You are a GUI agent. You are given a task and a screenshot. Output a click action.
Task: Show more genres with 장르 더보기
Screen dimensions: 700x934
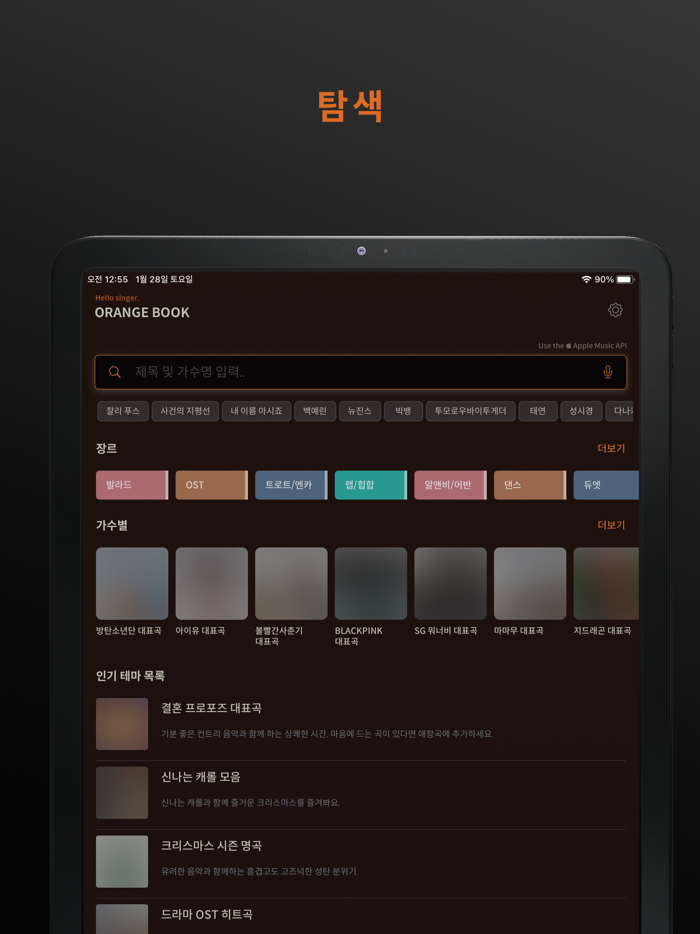coord(611,449)
